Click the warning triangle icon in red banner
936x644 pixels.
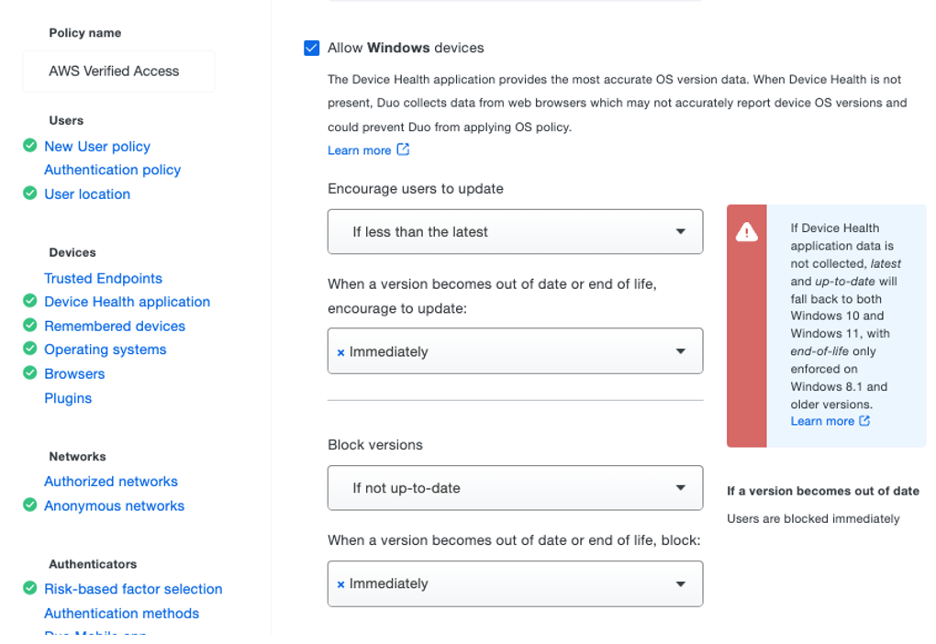click(x=746, y=233)
